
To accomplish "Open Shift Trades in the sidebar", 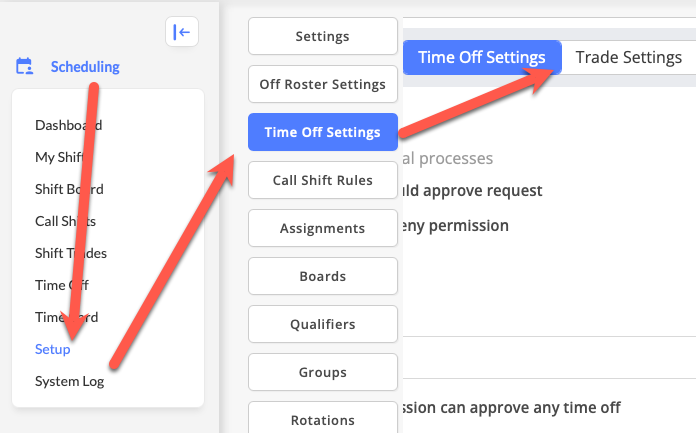I will click(x=70, y=253).
